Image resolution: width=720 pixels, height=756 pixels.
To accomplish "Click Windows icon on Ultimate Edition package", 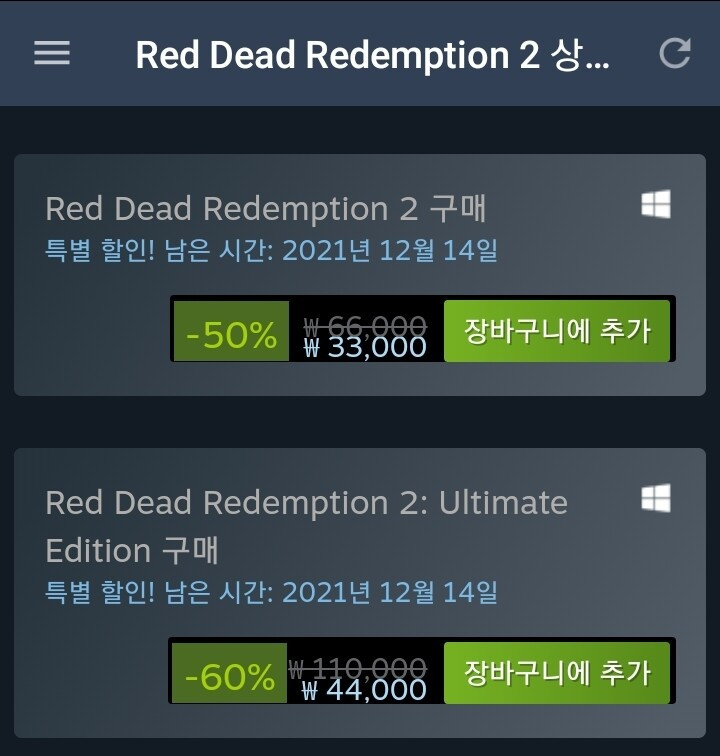I will (656, 498).
